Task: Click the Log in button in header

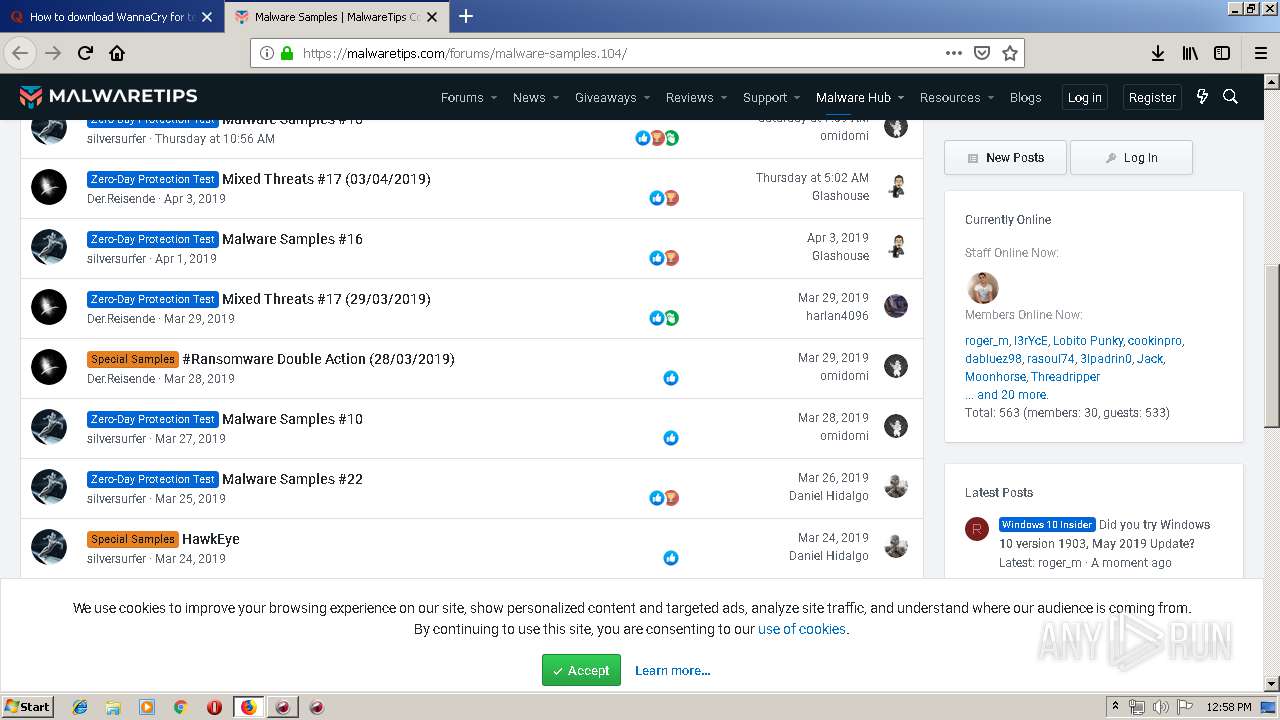Action: (x=1084, y=97)
